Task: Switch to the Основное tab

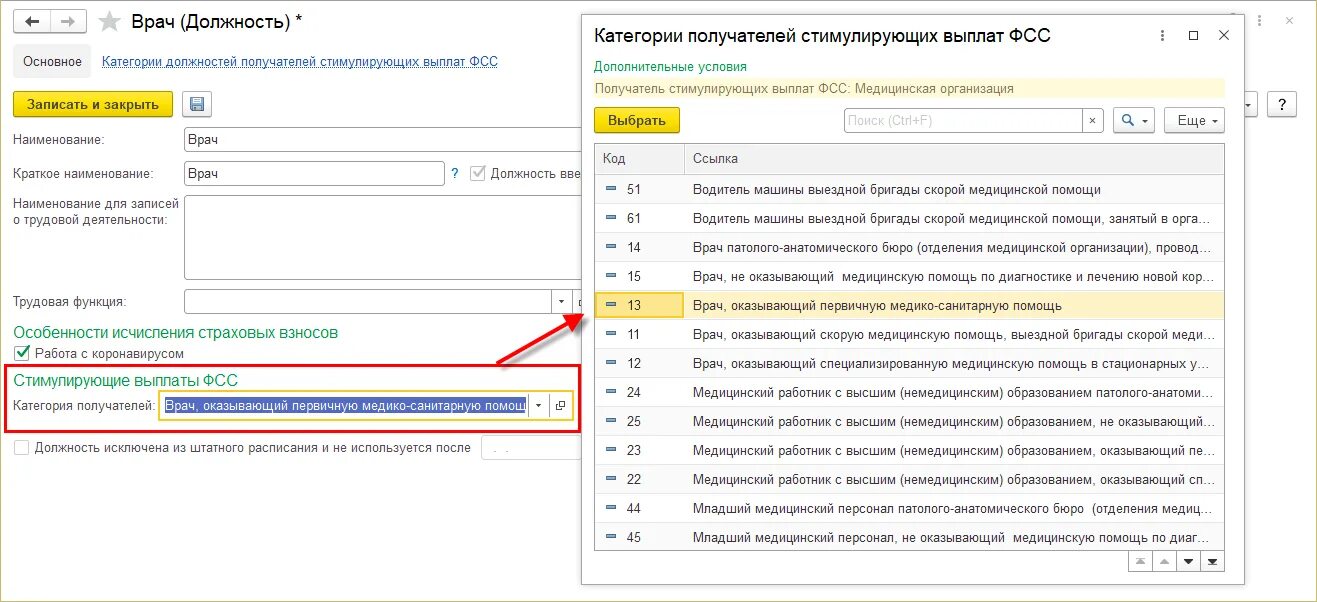Action: (51, 61)
